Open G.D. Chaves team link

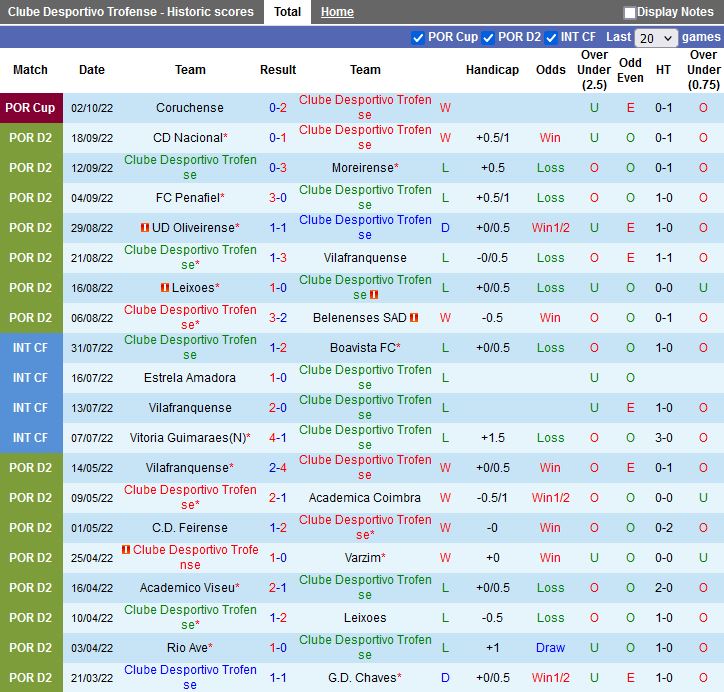[x=362, y=678]
